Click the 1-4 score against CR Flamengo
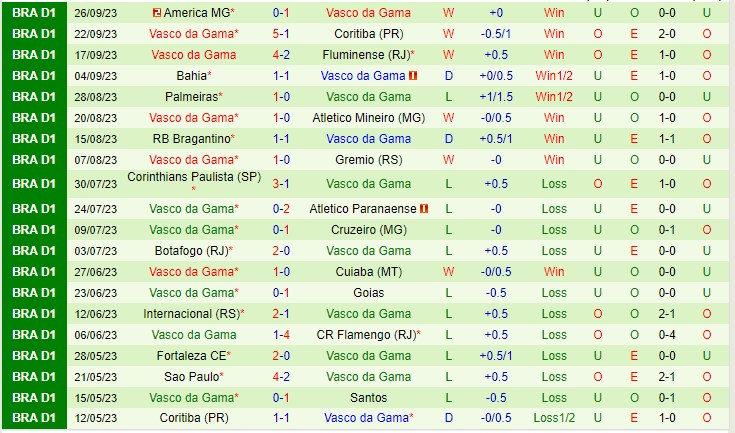 [x=281, y=335]
